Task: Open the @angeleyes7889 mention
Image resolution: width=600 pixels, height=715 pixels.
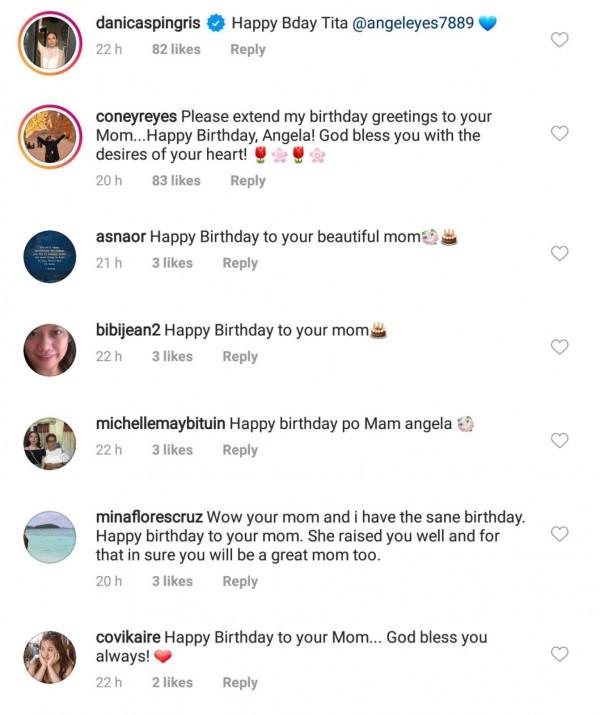Action: (x=412, y=23)
